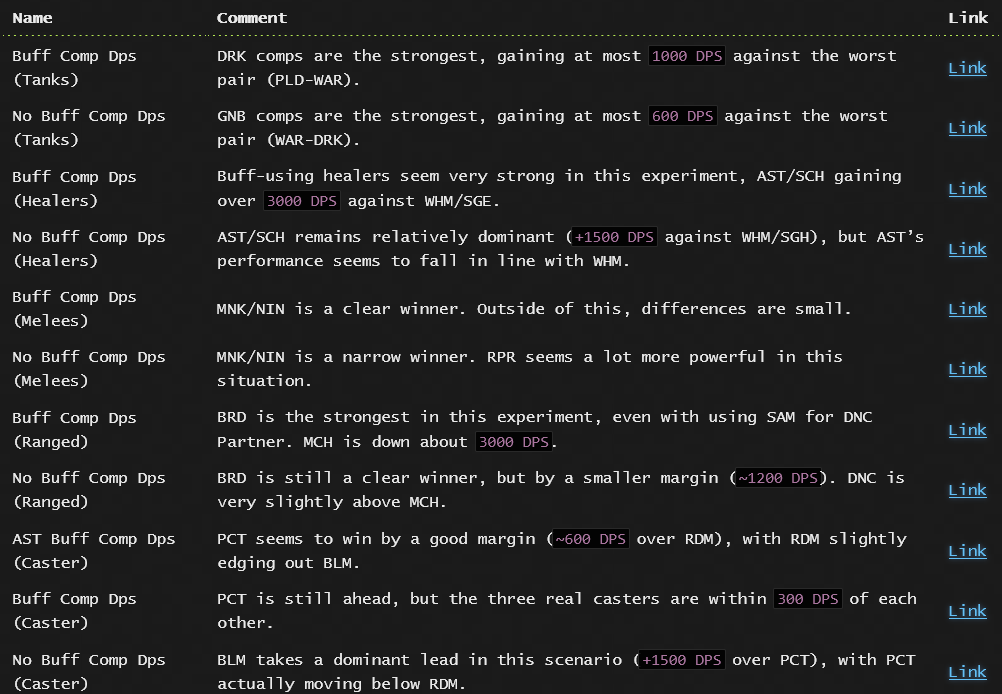Screen dimensions: 1002x694
Task: Click 'Buff Comp Dps (Ranged)' name cell
Action: pos(74,429)
